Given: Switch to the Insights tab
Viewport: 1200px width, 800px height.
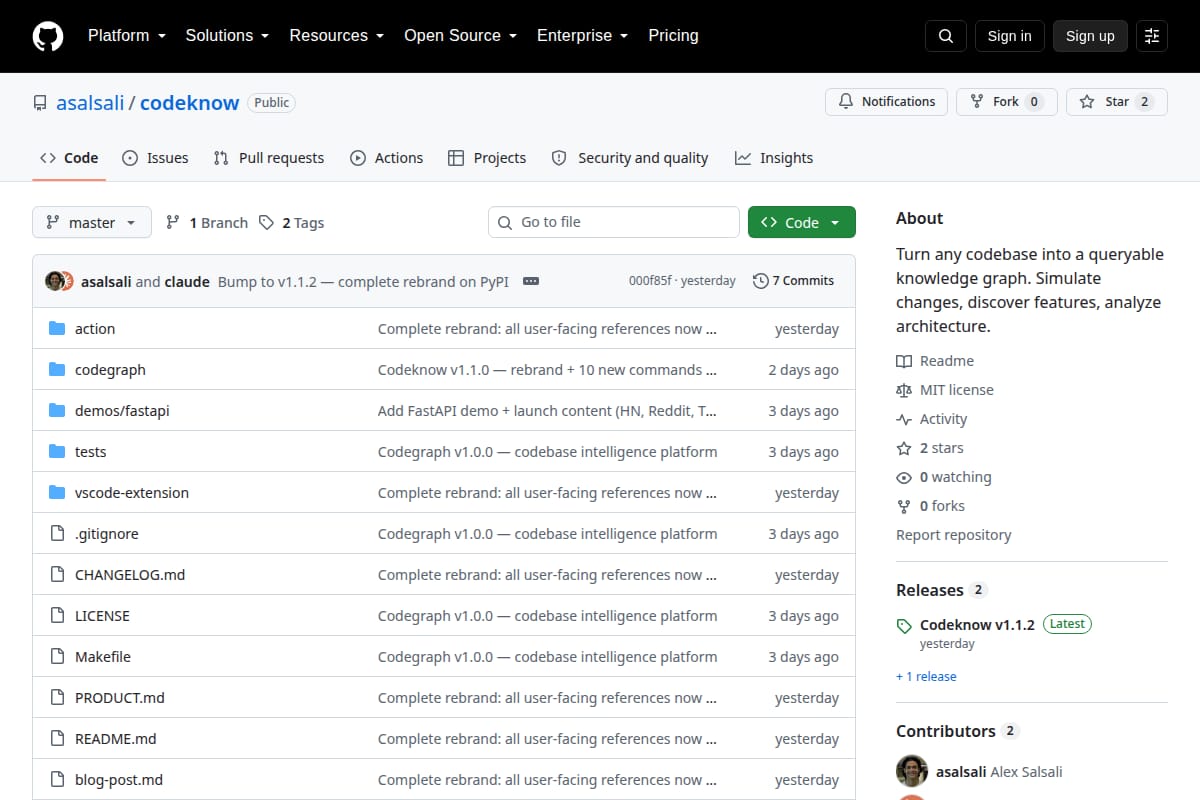Looking at the screenshot, I should (x=774, y=158).
